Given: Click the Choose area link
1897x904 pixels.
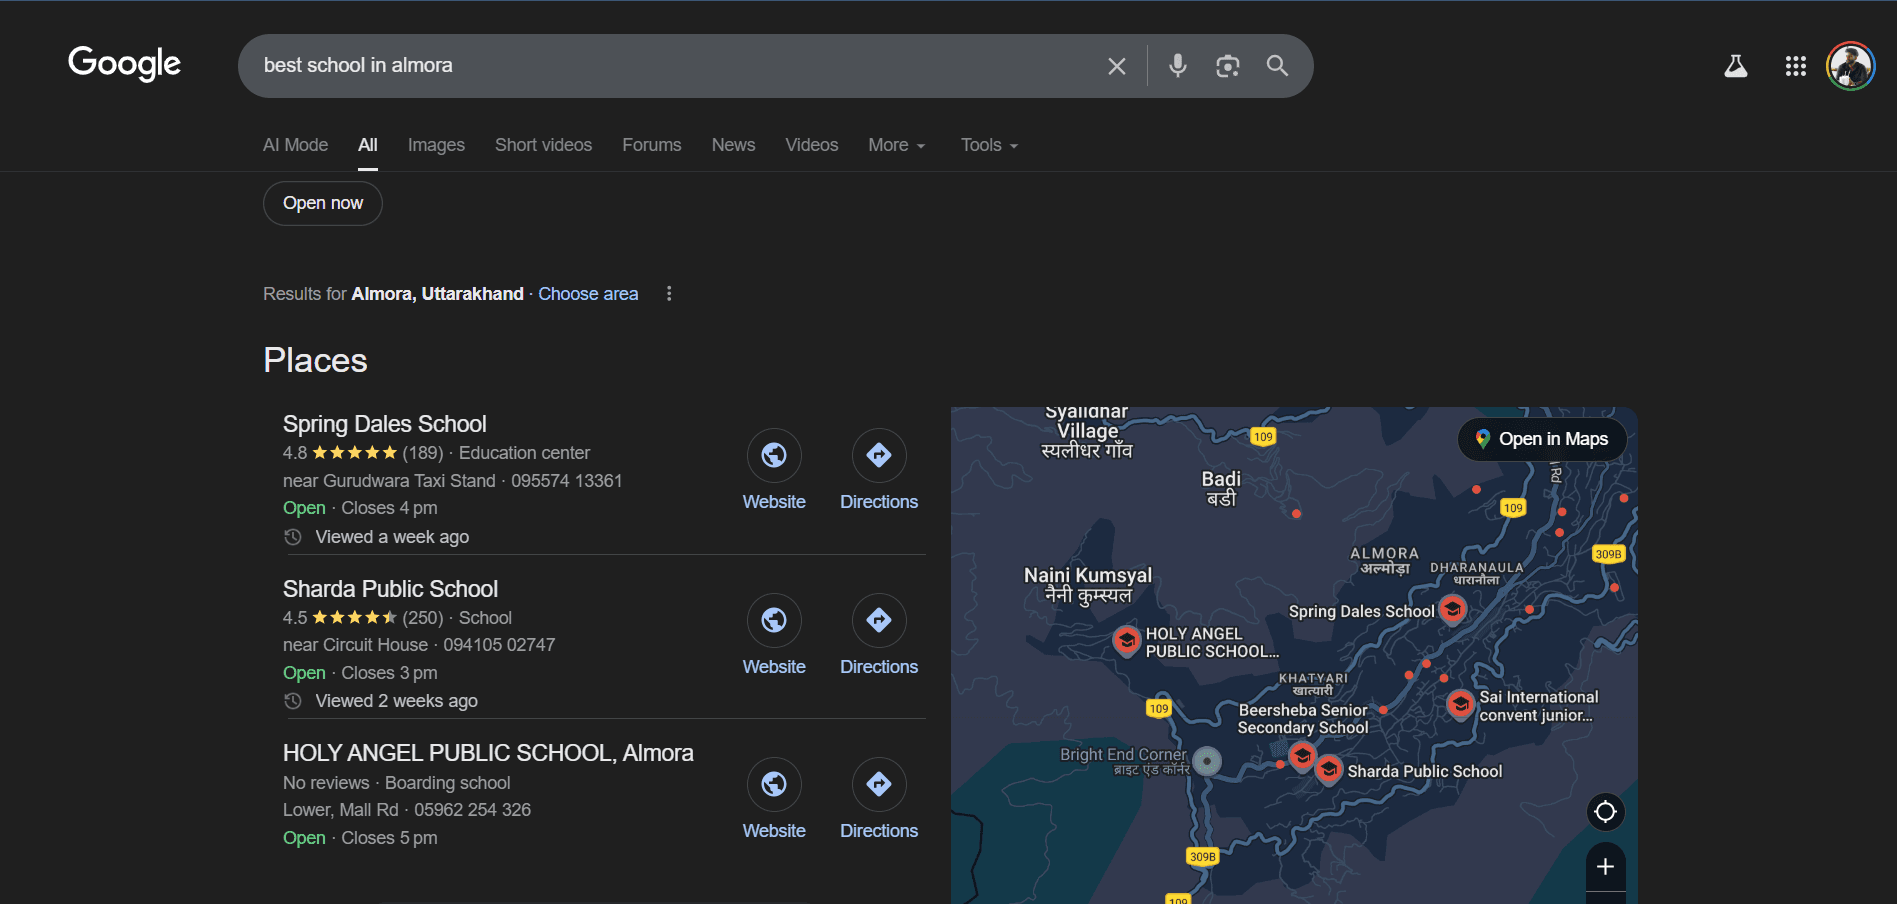Looking at the screenshot, I should [x=588, y=294].
